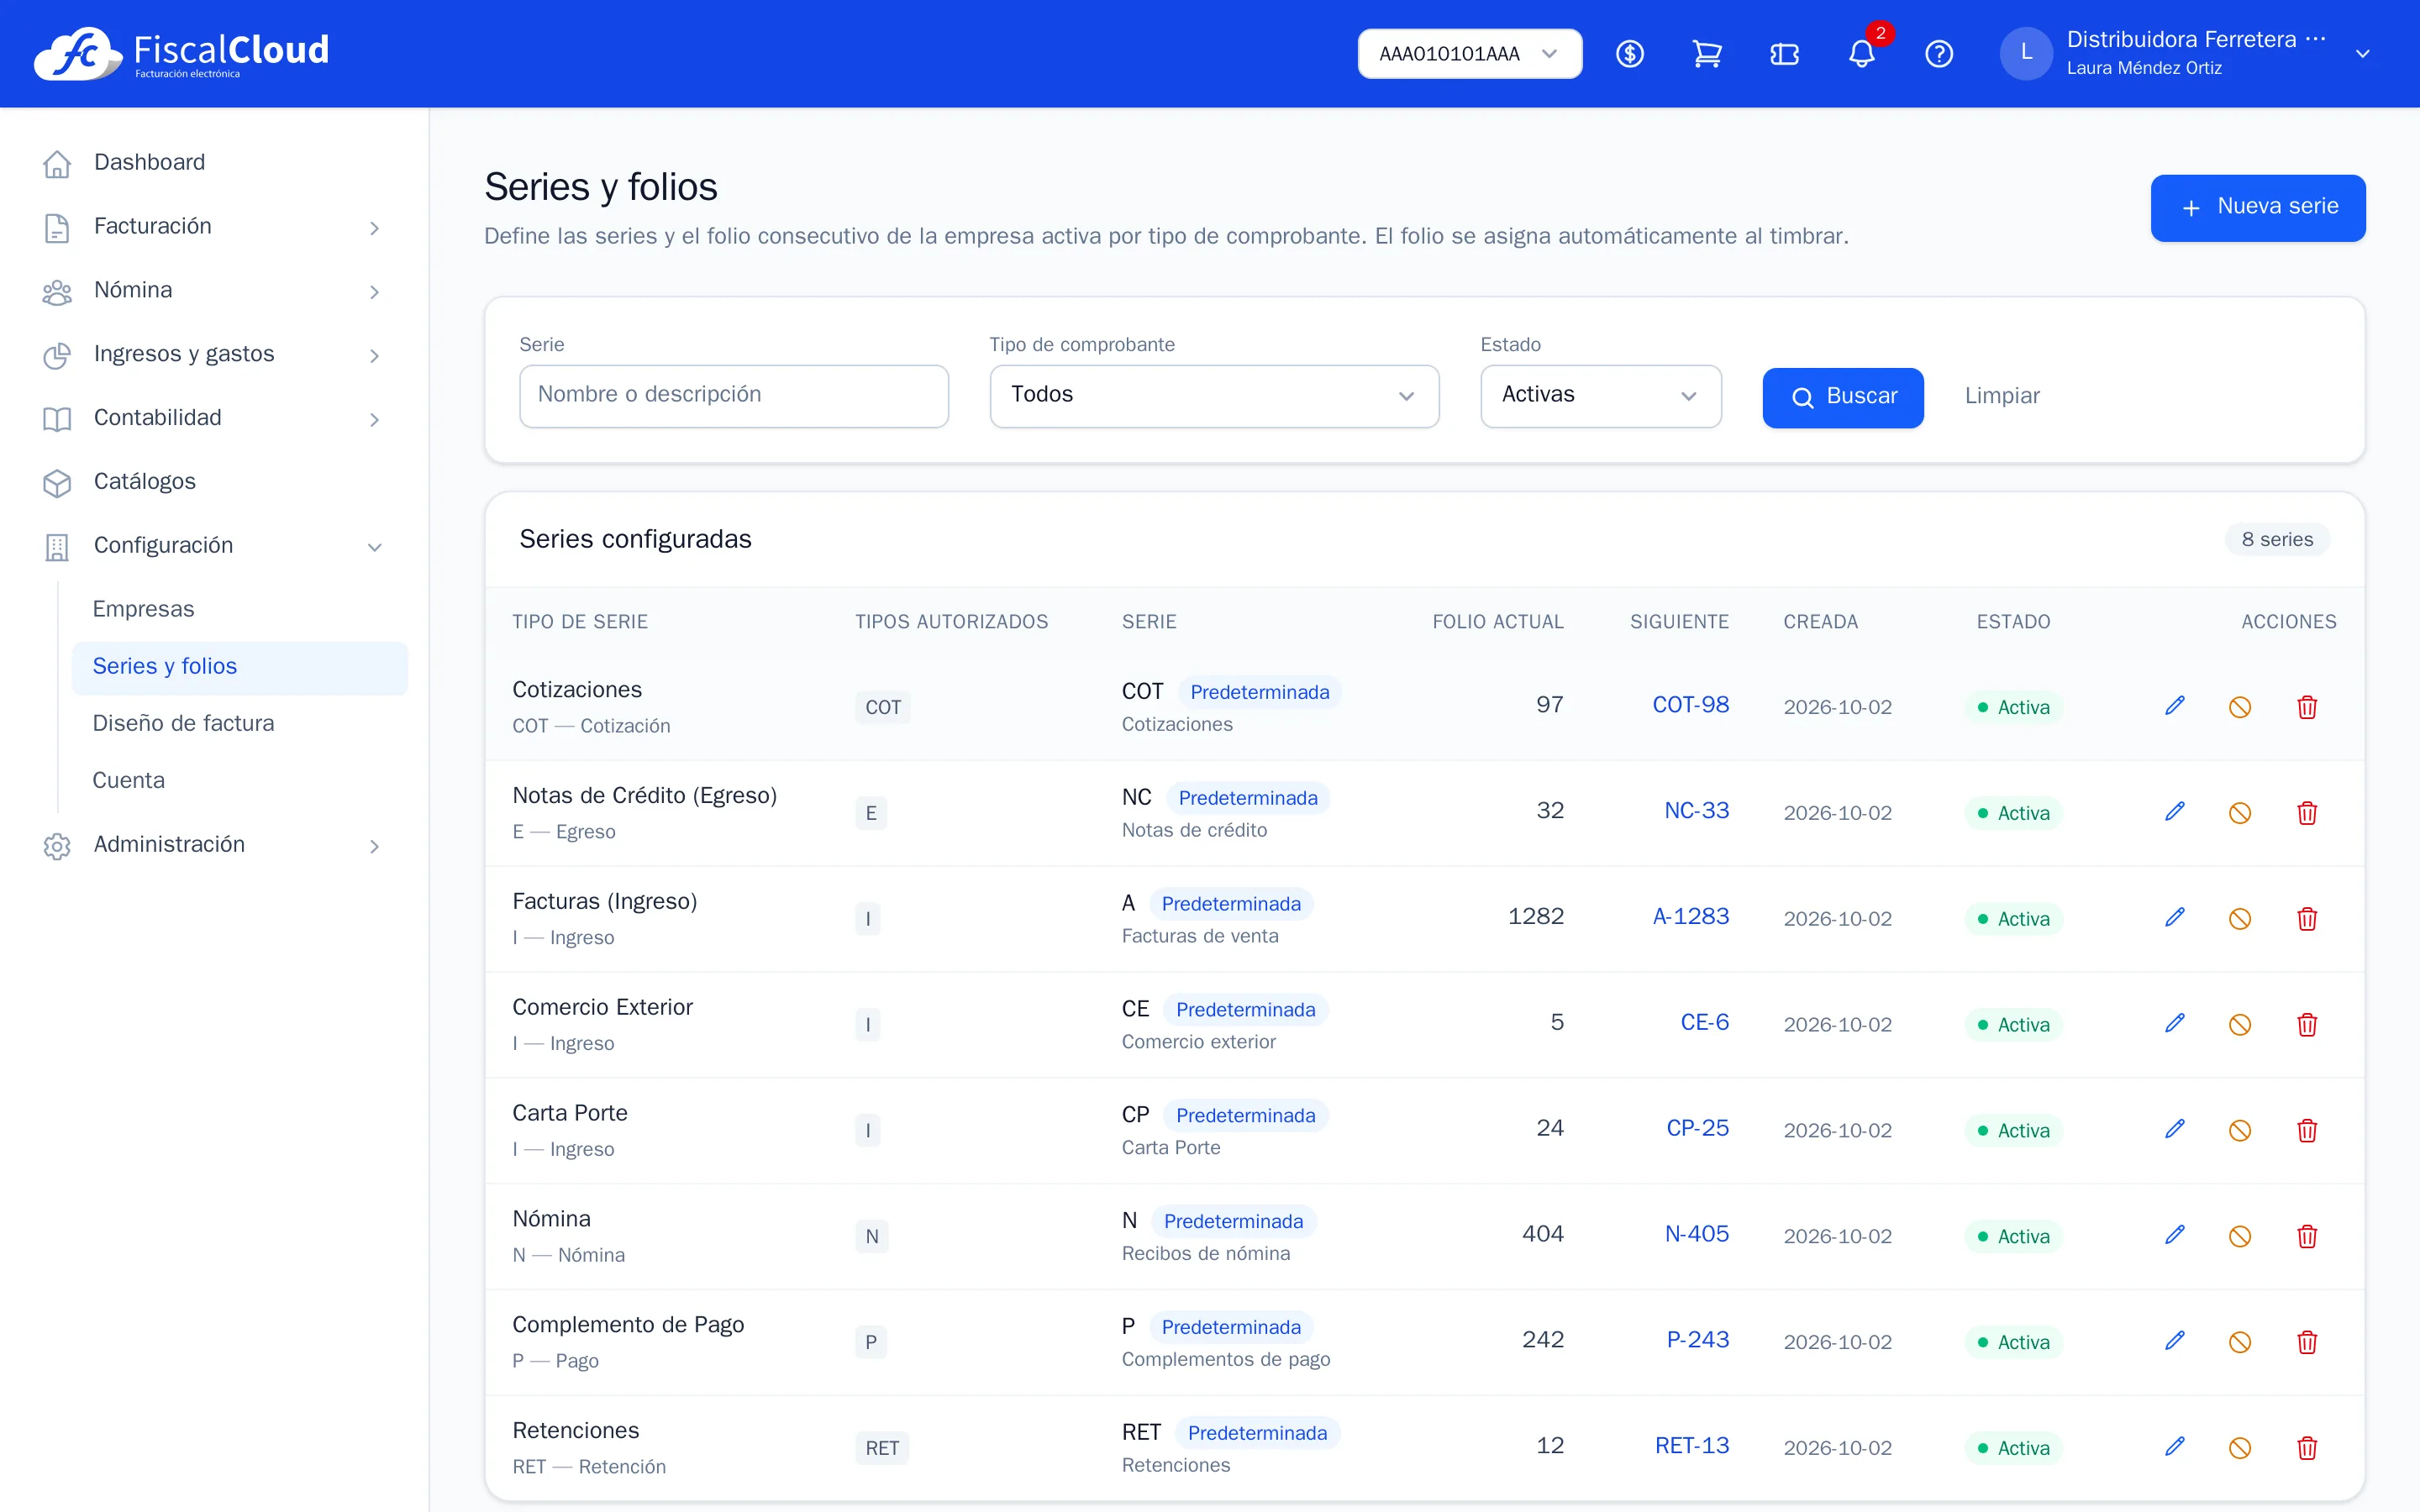Delete the Facturas (Ingreso) series
Screen dimensions: 2420x1512
(x=2307, y=919)
